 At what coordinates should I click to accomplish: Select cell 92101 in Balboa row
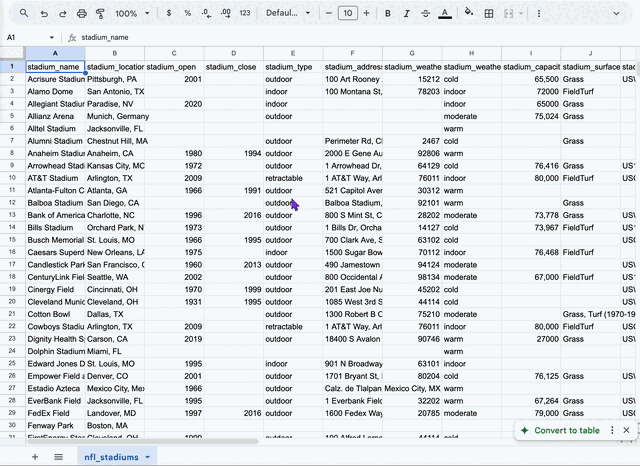(x=412, y=203)
